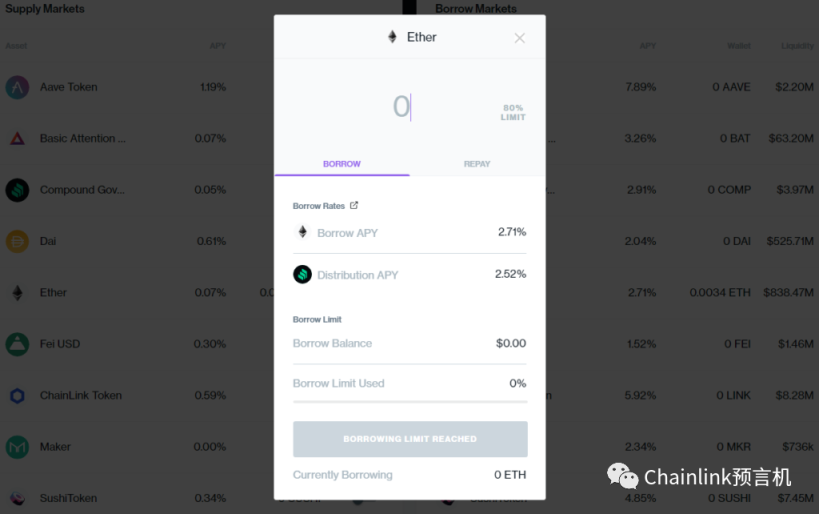Select the SushiToken supply market row
Screen dimensions: 819x514
137,498
